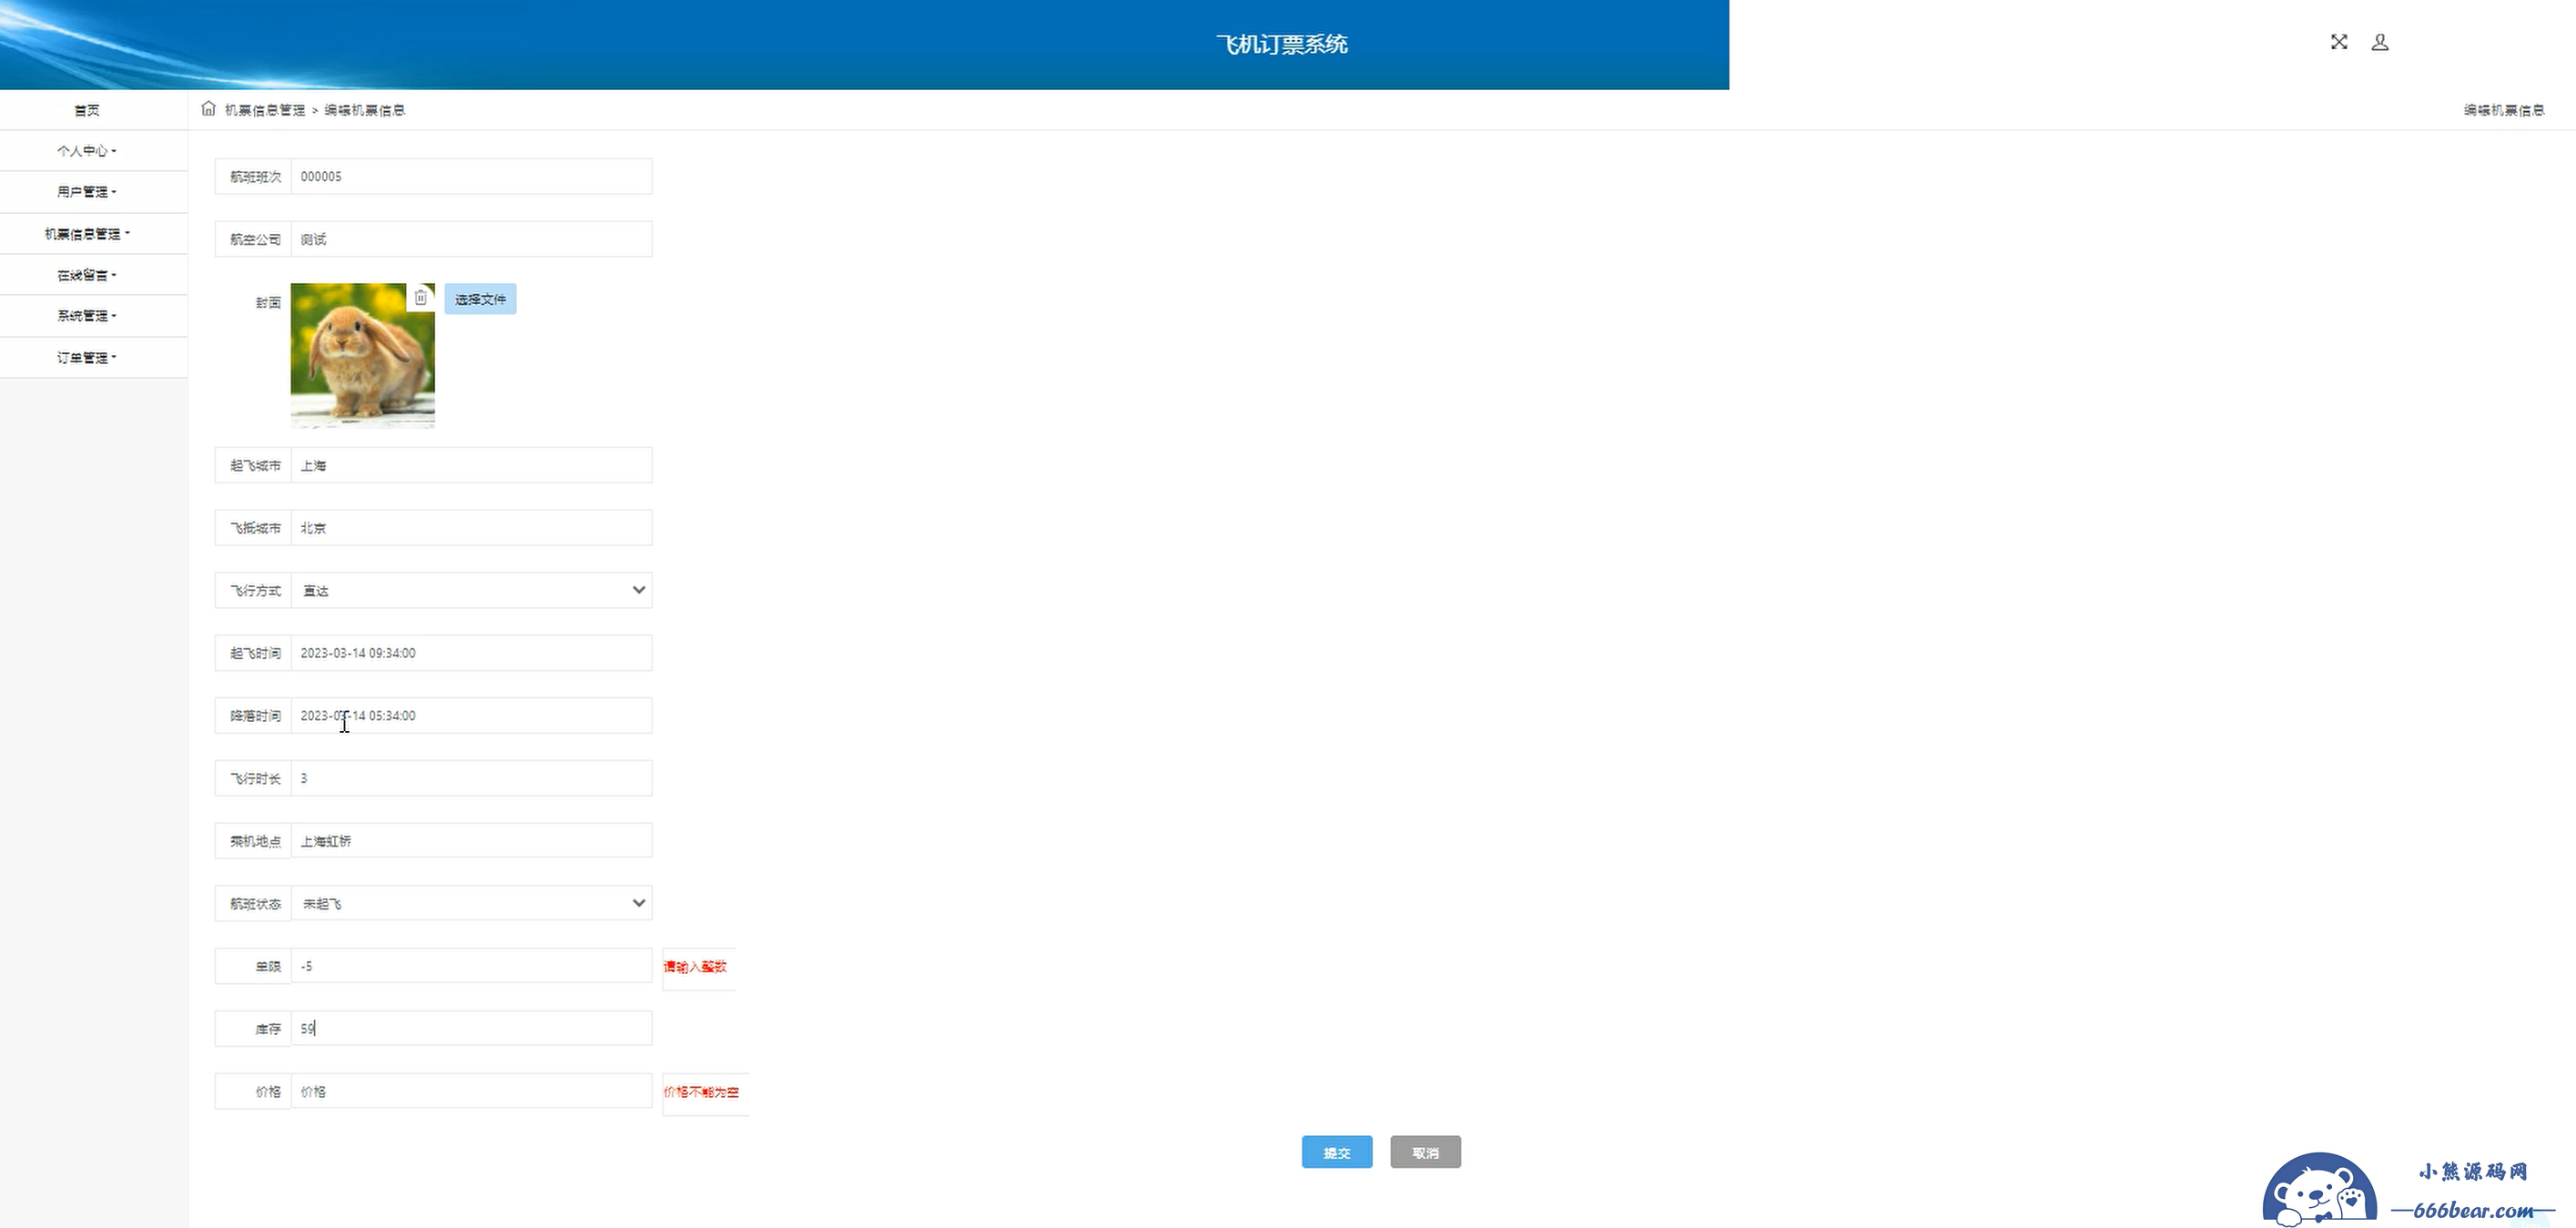Focus the 起飞城市 field showing 上海
The height and width of the screenshot is (1228, 2576).
[472, 466]
